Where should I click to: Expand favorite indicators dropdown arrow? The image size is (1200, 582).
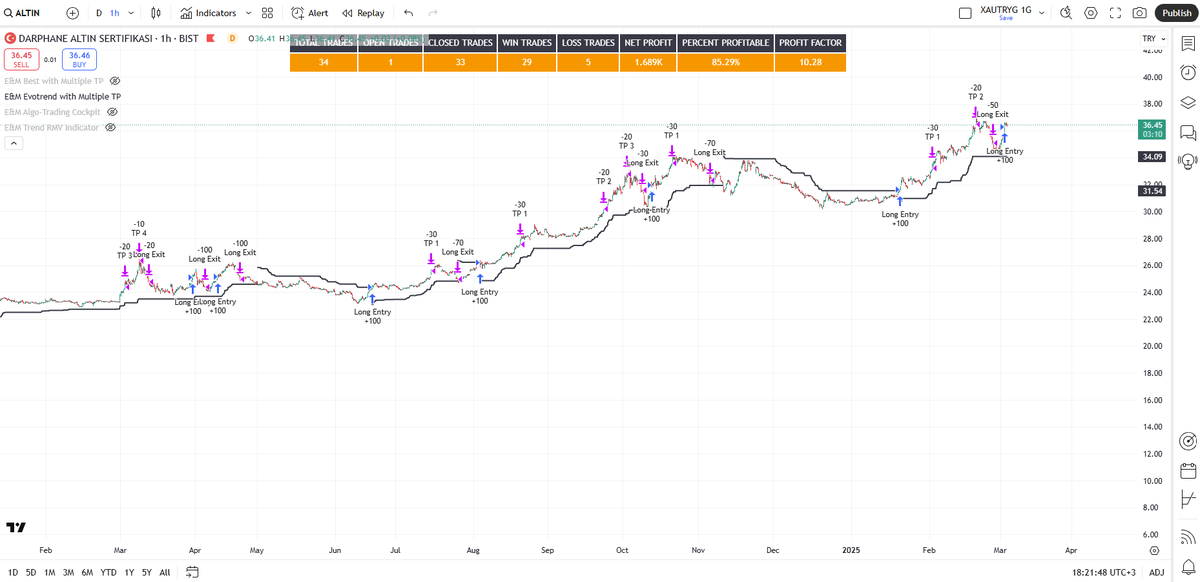pos(247,13)
